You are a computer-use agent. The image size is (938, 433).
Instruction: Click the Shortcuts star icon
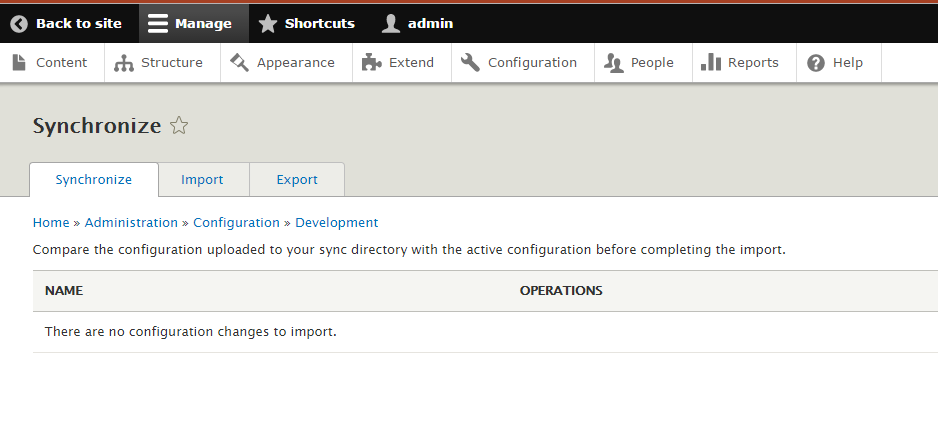point(268,23)
